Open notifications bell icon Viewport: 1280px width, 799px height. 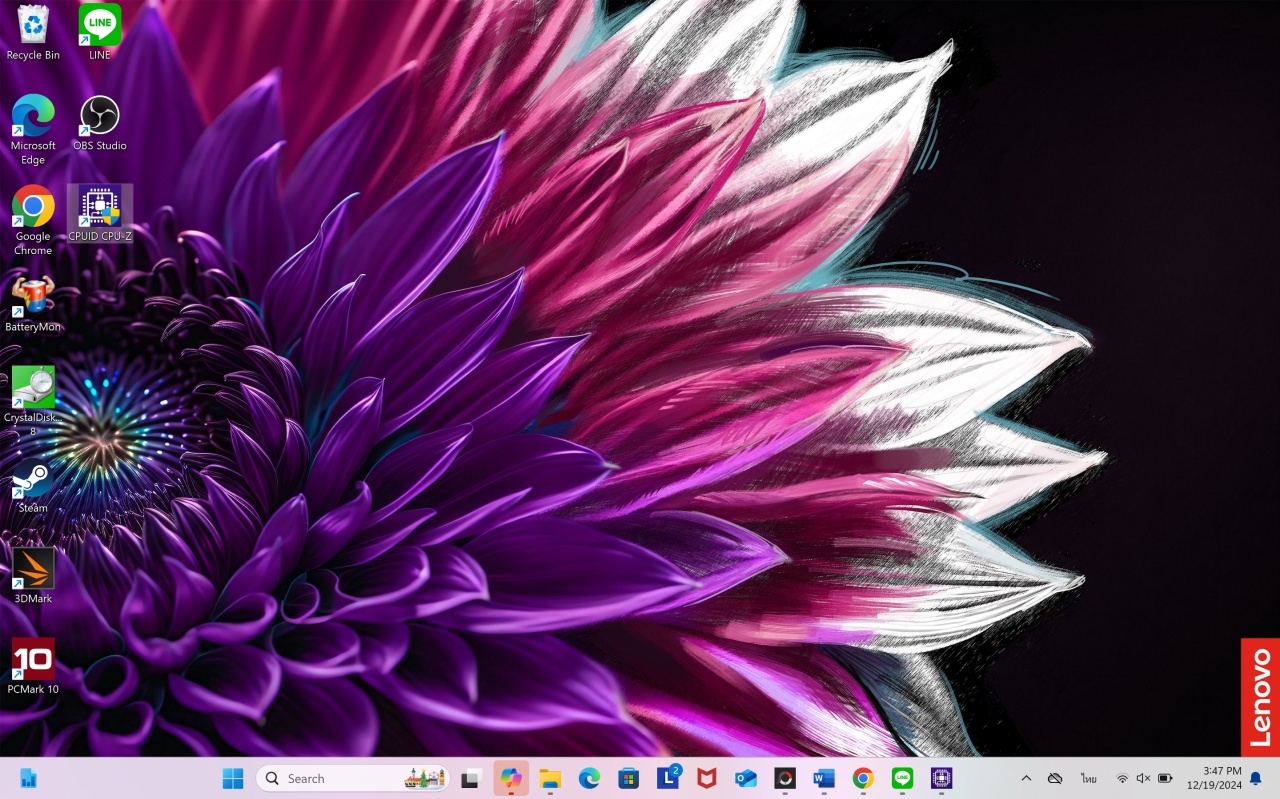(x=1256, y=778)
